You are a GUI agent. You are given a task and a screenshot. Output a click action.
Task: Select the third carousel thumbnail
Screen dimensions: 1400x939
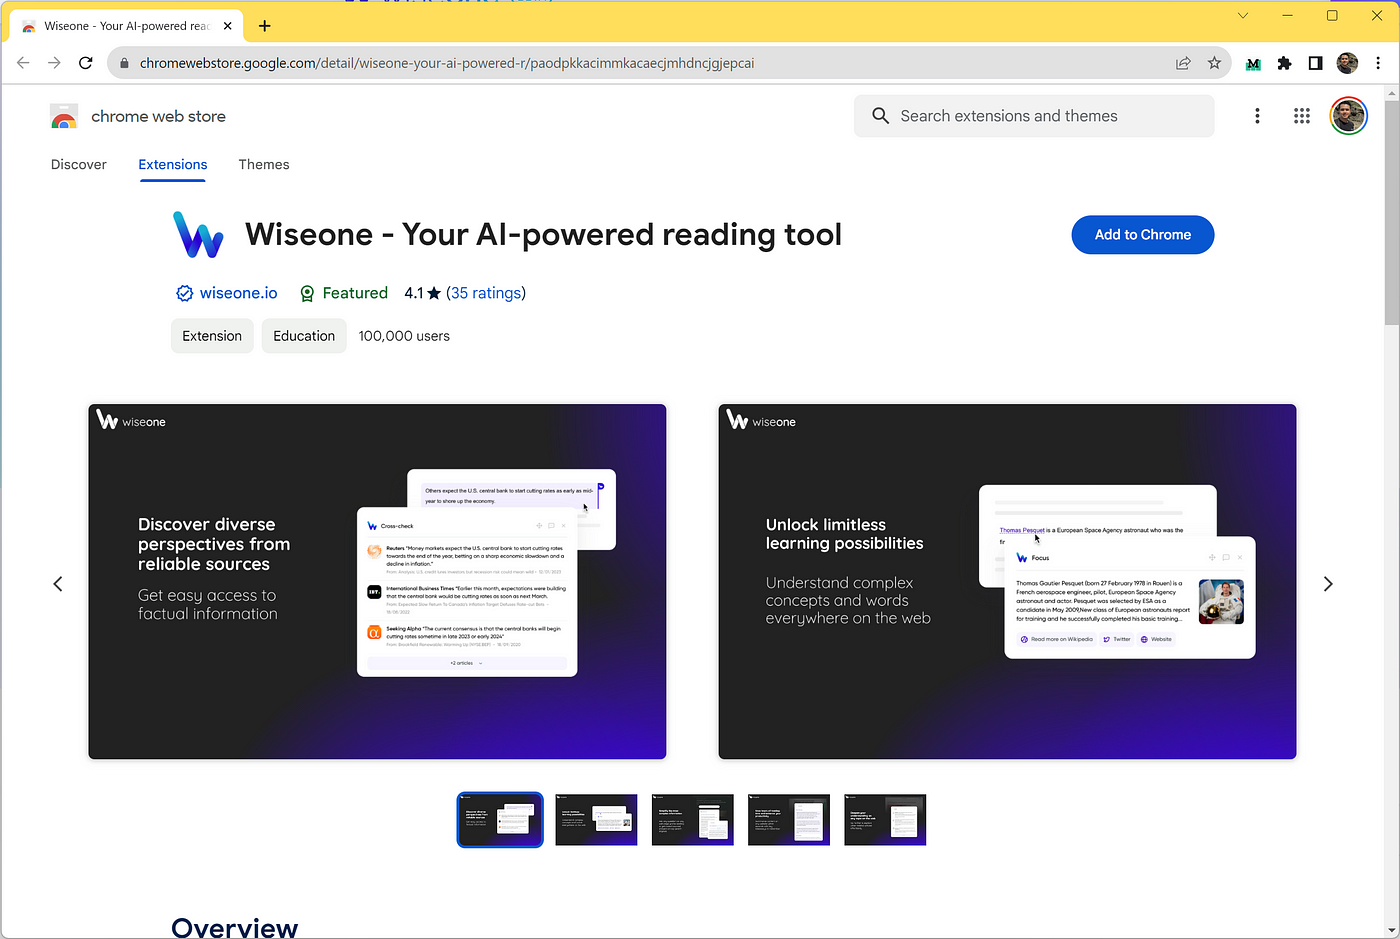pyautogui.click(x=693, y=820)
